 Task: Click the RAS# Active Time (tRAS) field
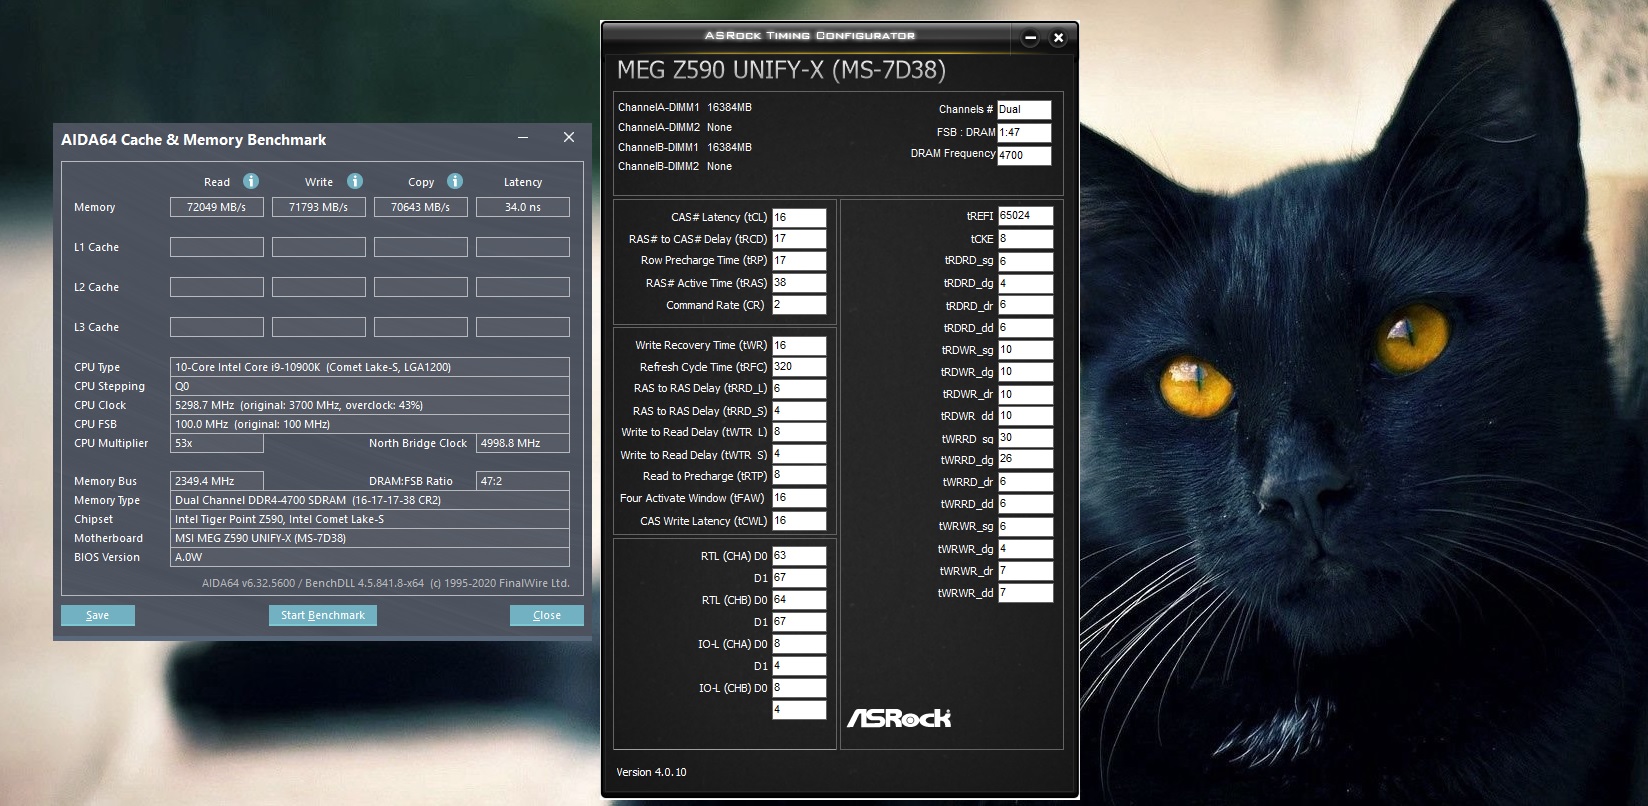tap(799, 283)
